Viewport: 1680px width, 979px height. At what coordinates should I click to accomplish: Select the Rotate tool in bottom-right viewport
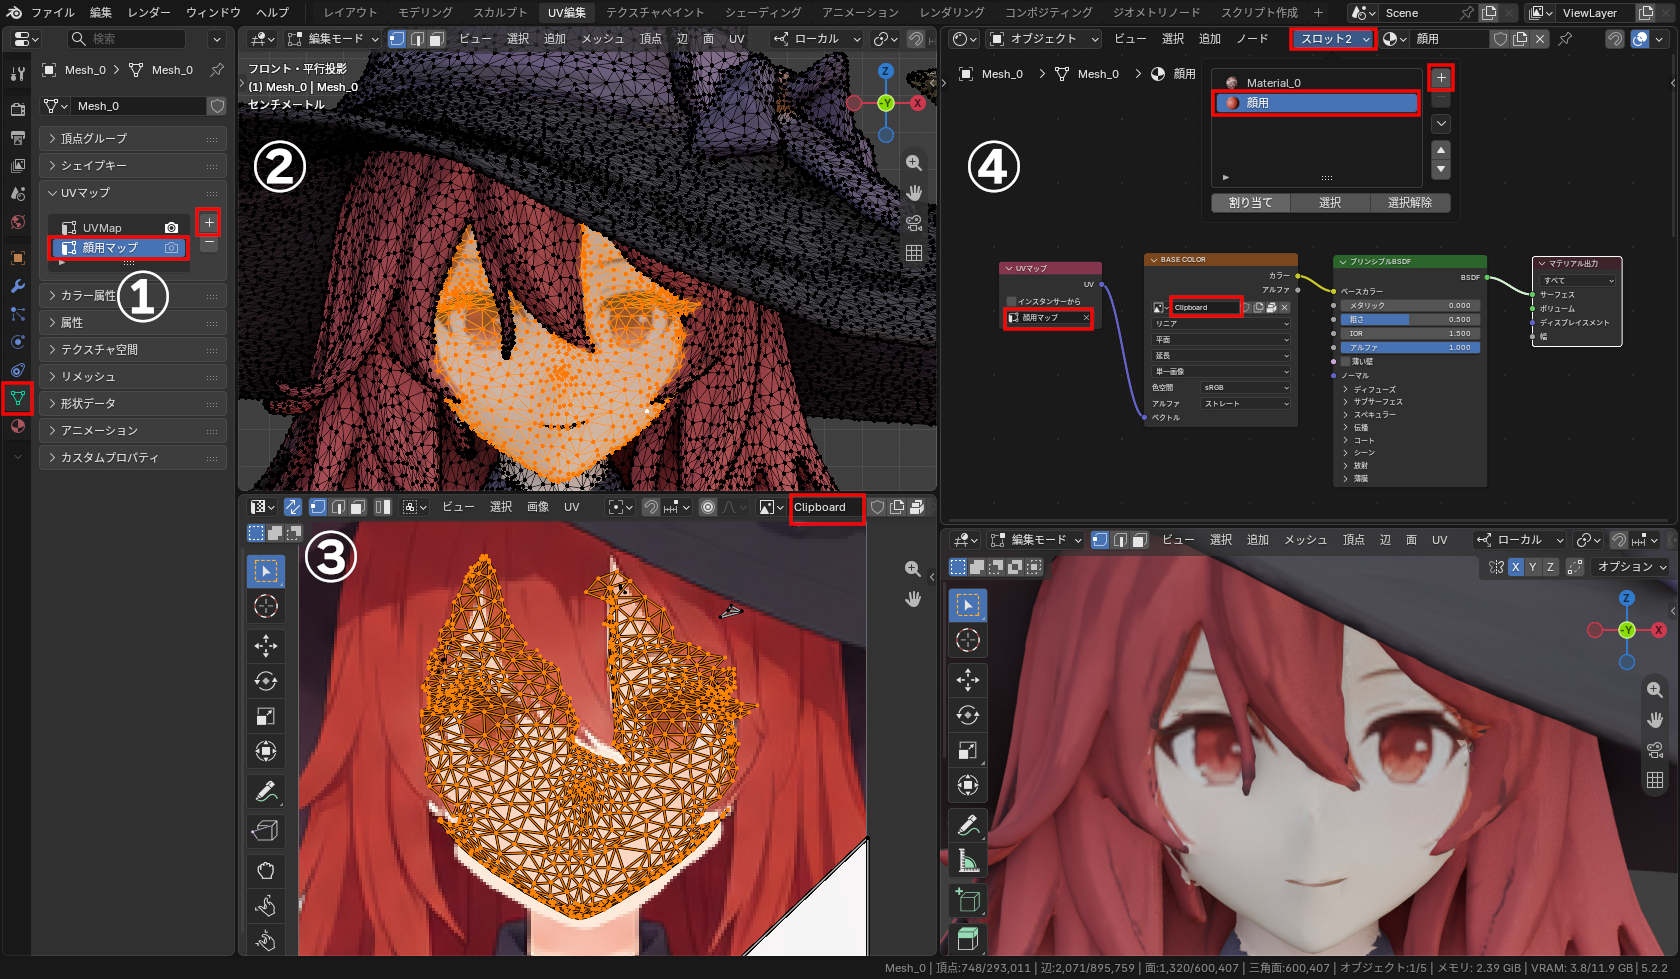(x=968, y=715)
